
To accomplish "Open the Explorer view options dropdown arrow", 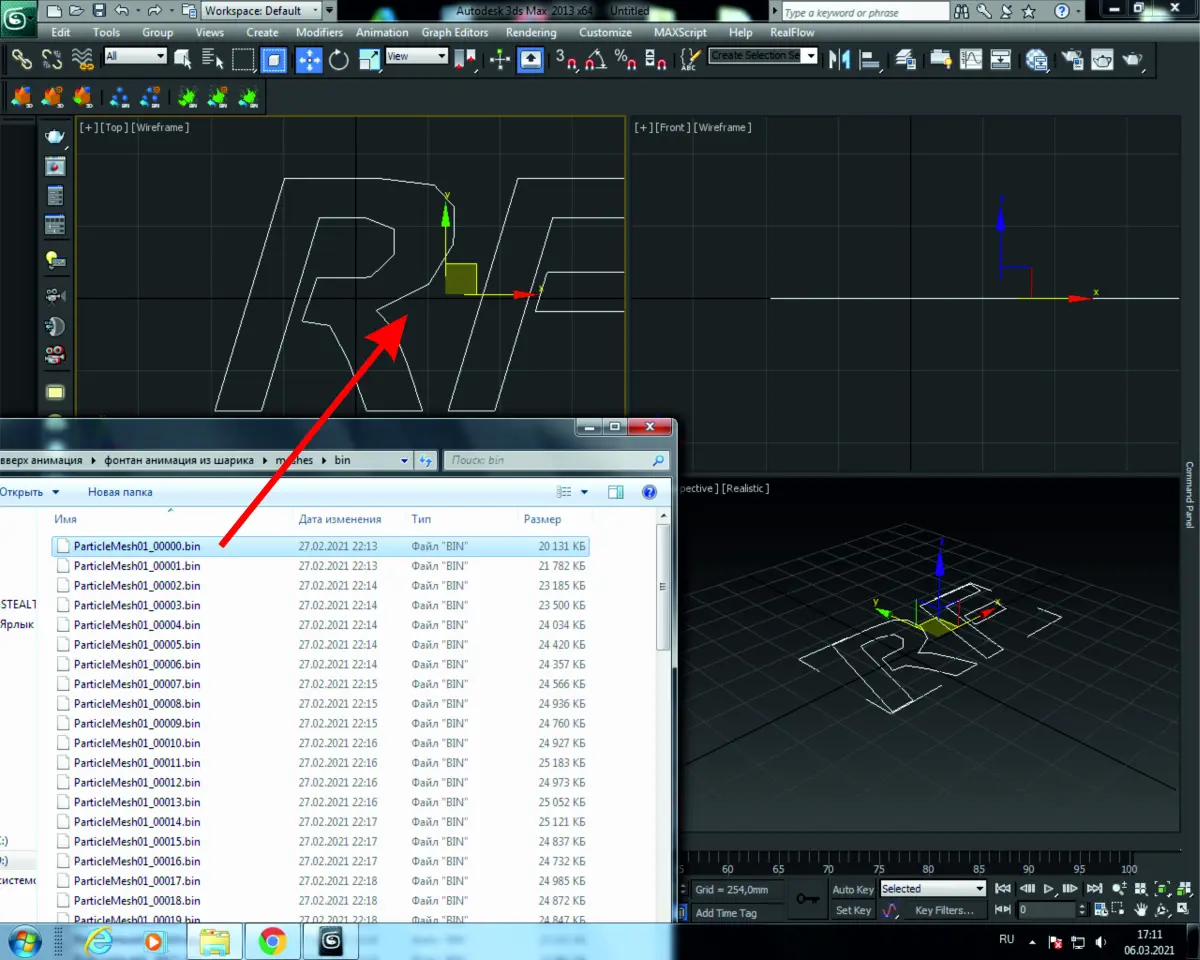I will (585, 492).
